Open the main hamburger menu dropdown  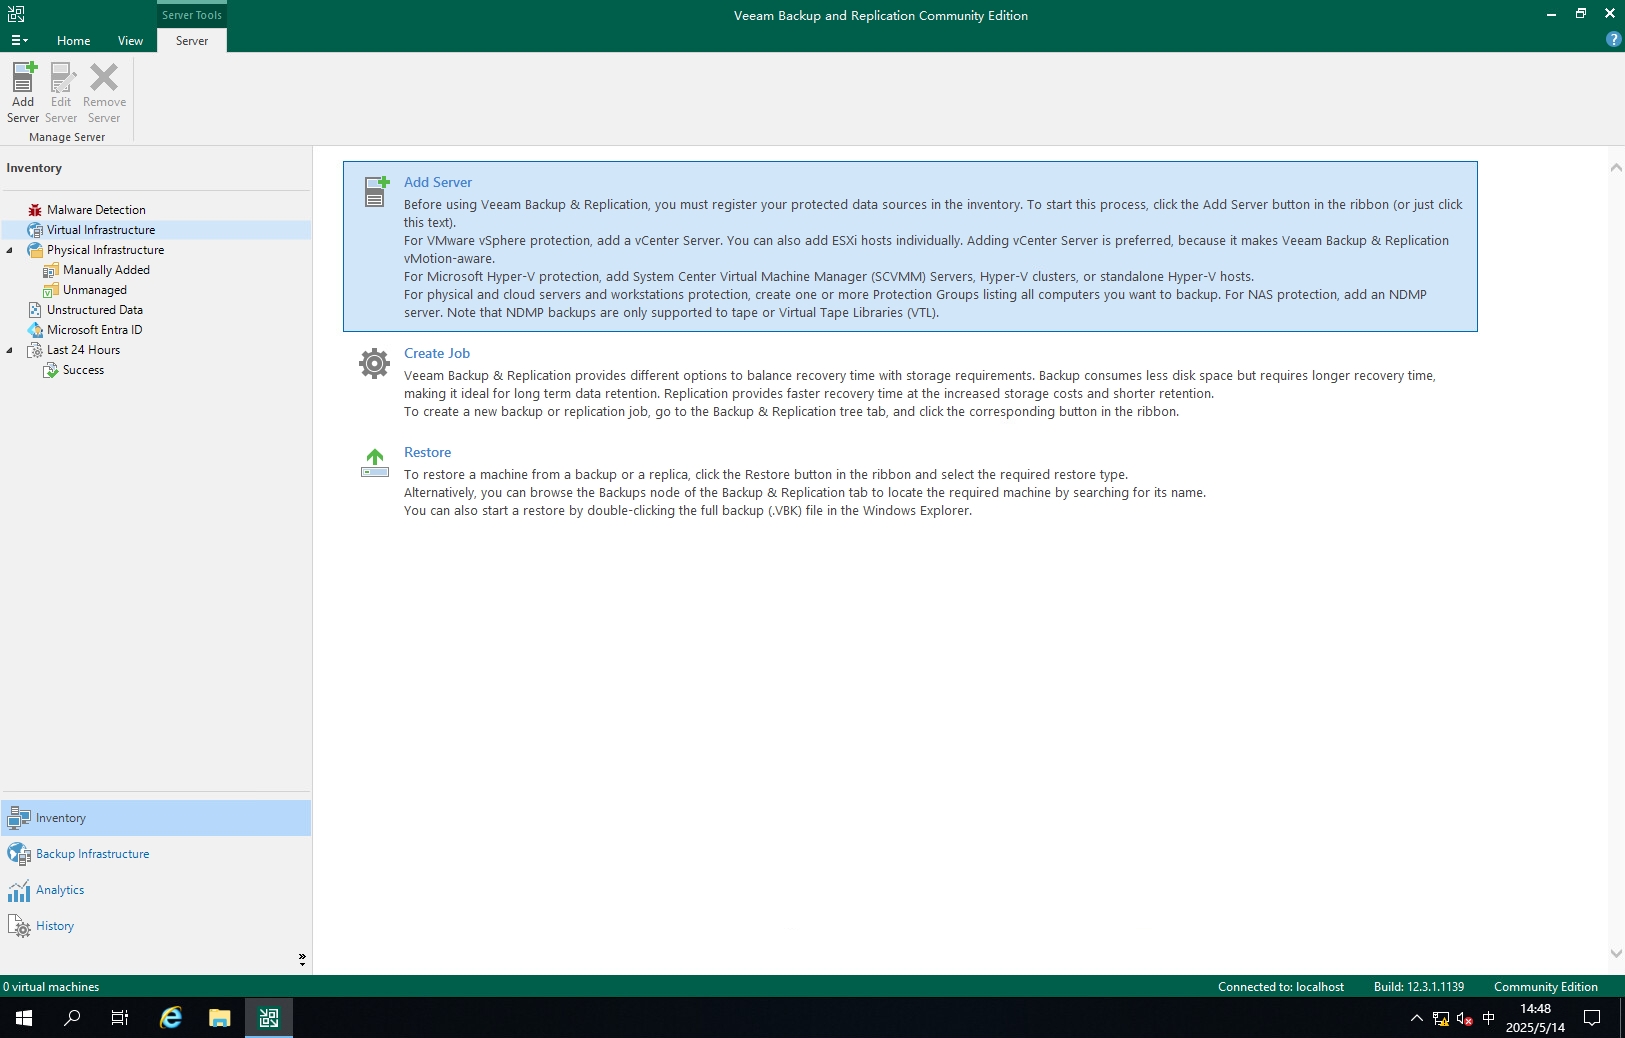[x=19, y=41]
